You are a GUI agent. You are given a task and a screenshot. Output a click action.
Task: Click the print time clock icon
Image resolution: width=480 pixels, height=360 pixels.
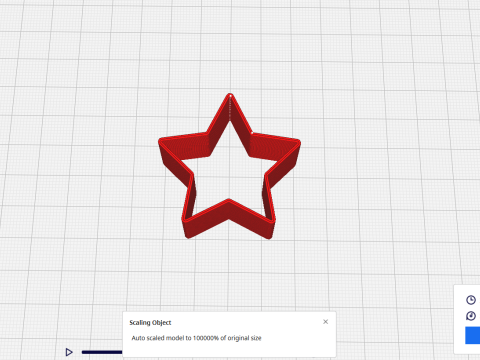pyautogui.click(x=471, y=300)
